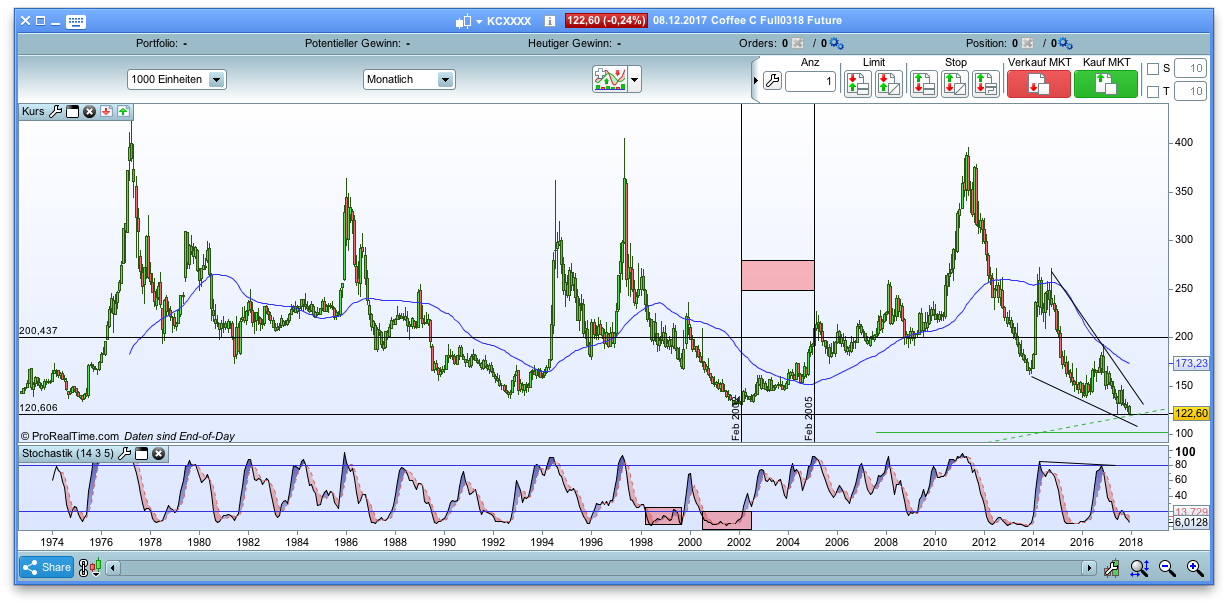Click the scrollbar right arrow
1228x605 pixels.
tap(1088, 568)
